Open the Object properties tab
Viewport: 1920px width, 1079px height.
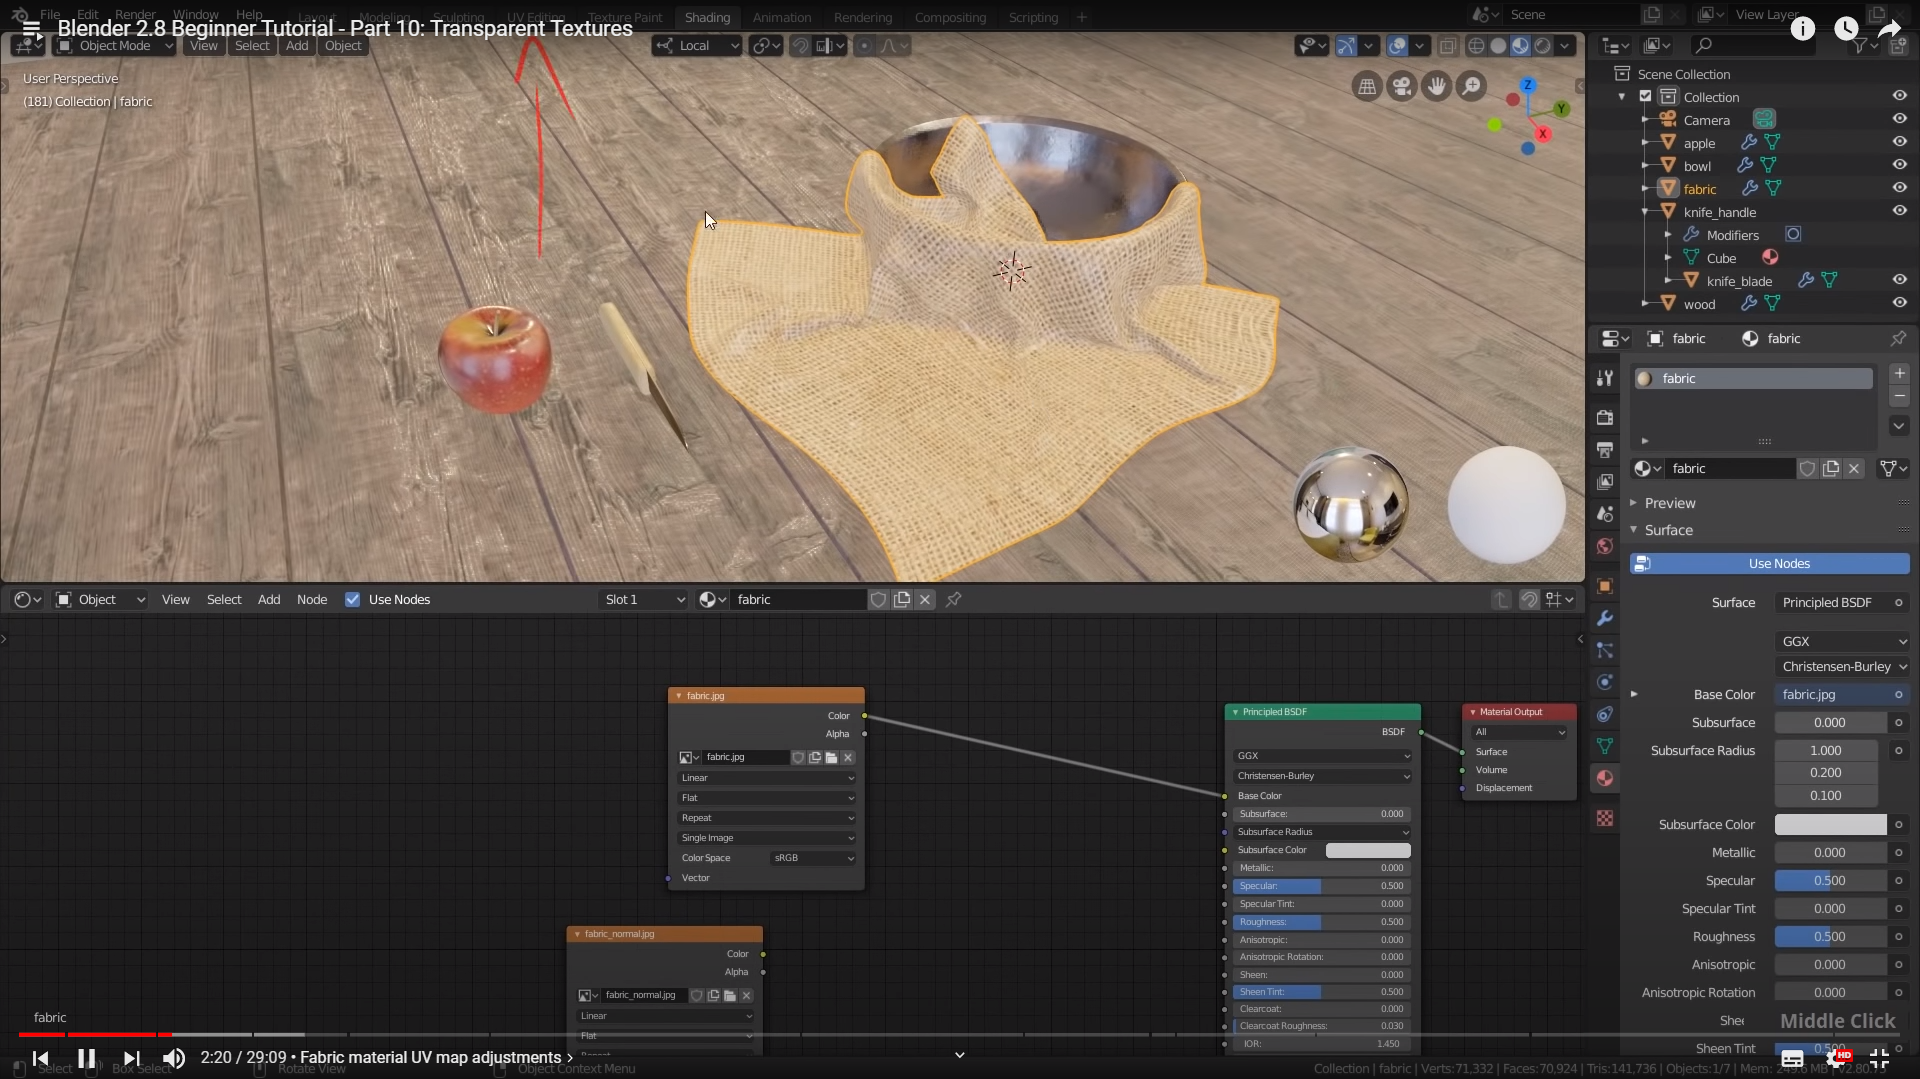point(1605,586)
